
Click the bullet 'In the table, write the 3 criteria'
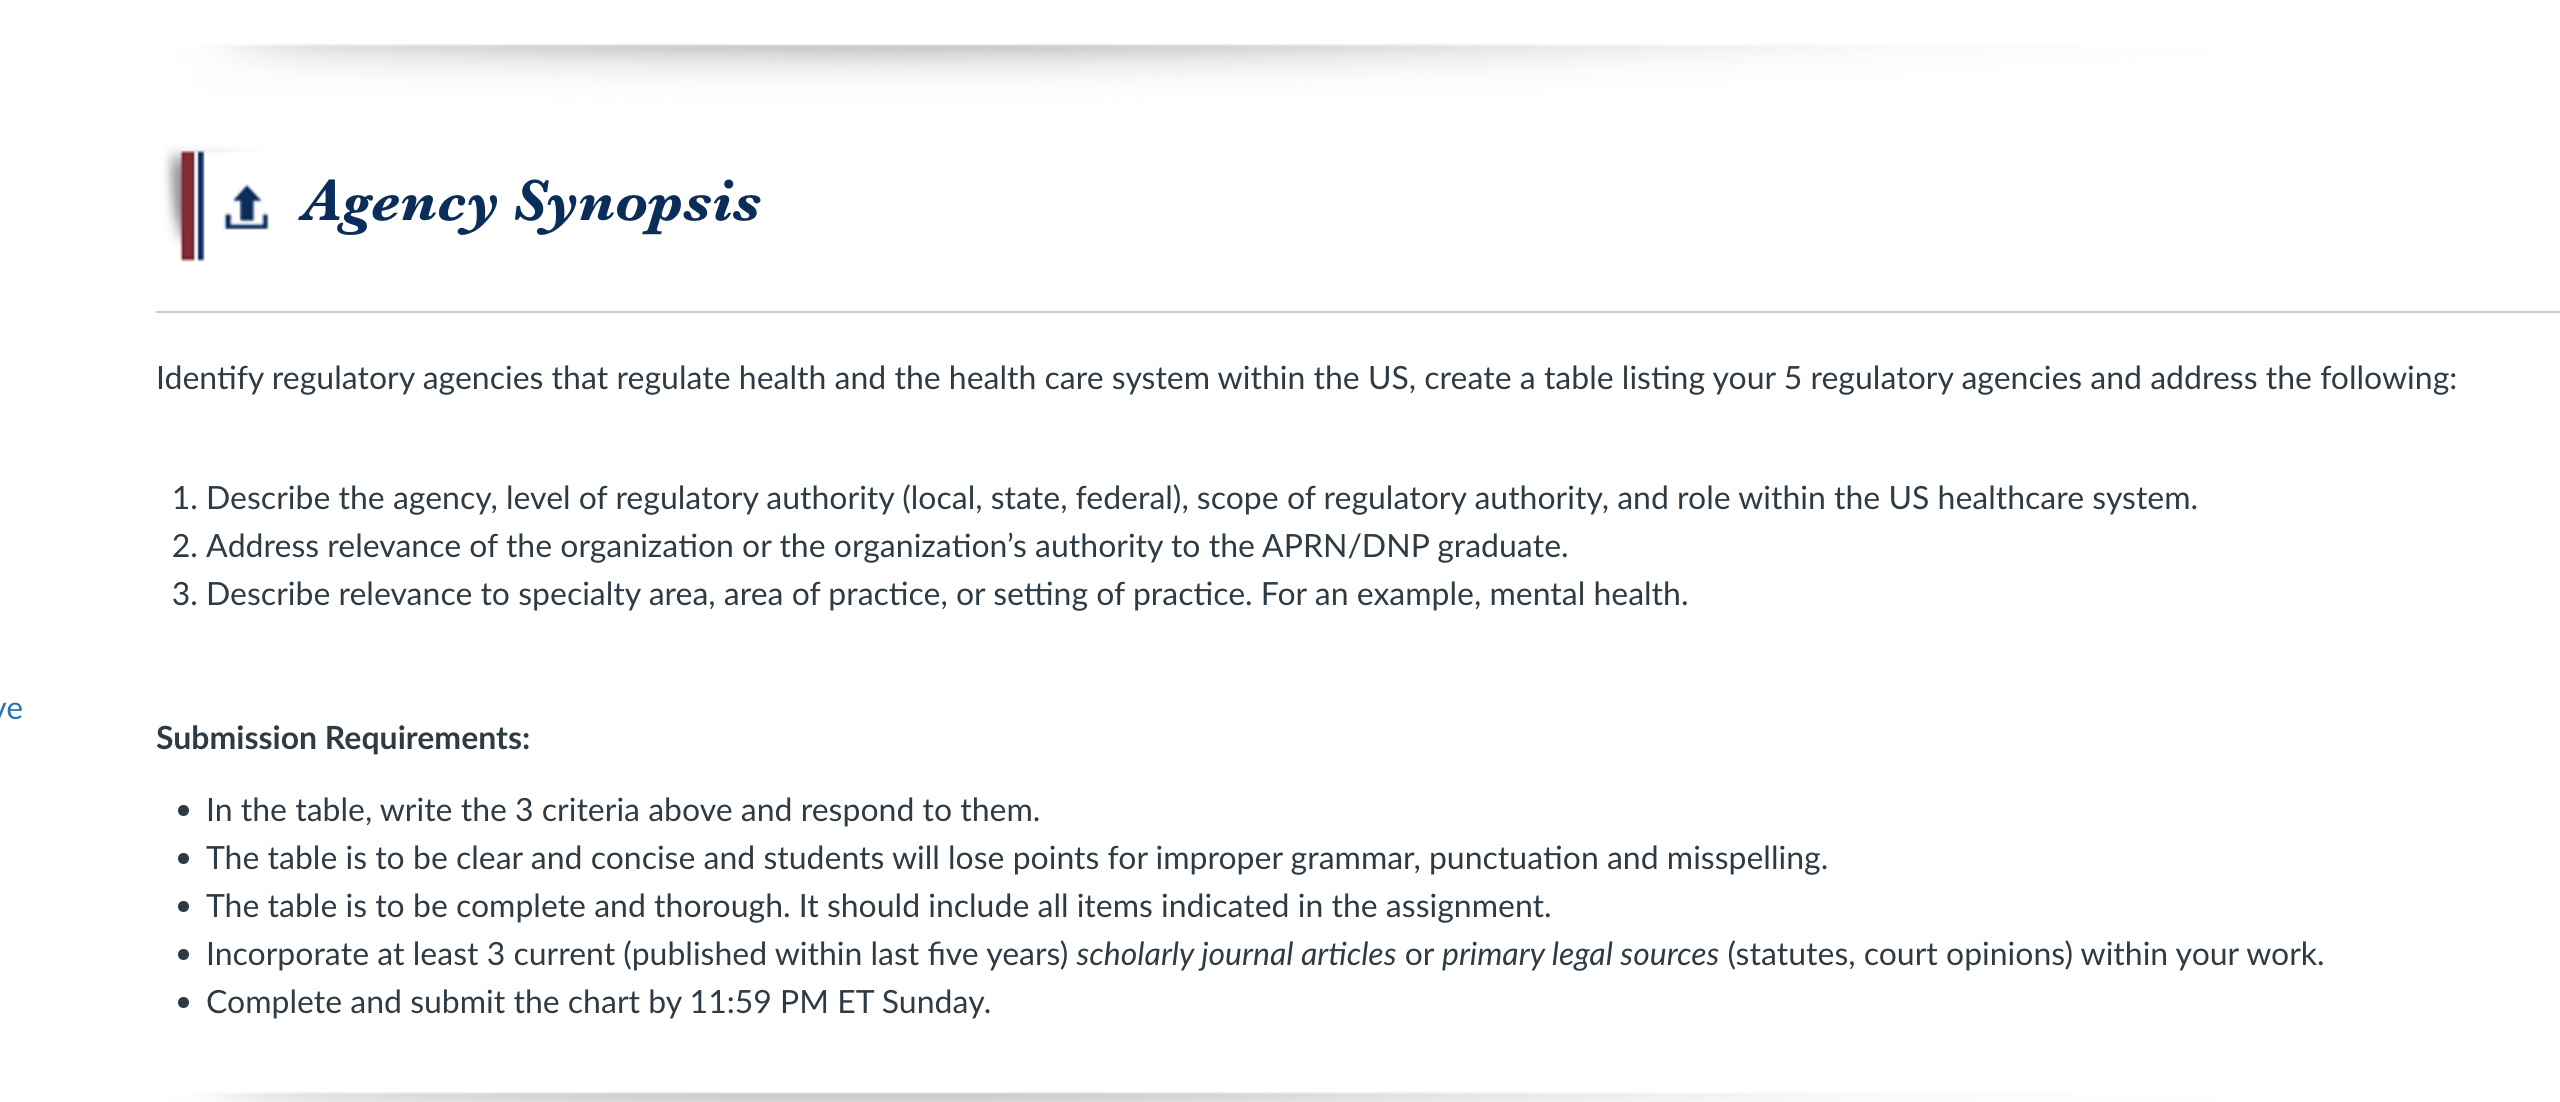tap(623, 810)
